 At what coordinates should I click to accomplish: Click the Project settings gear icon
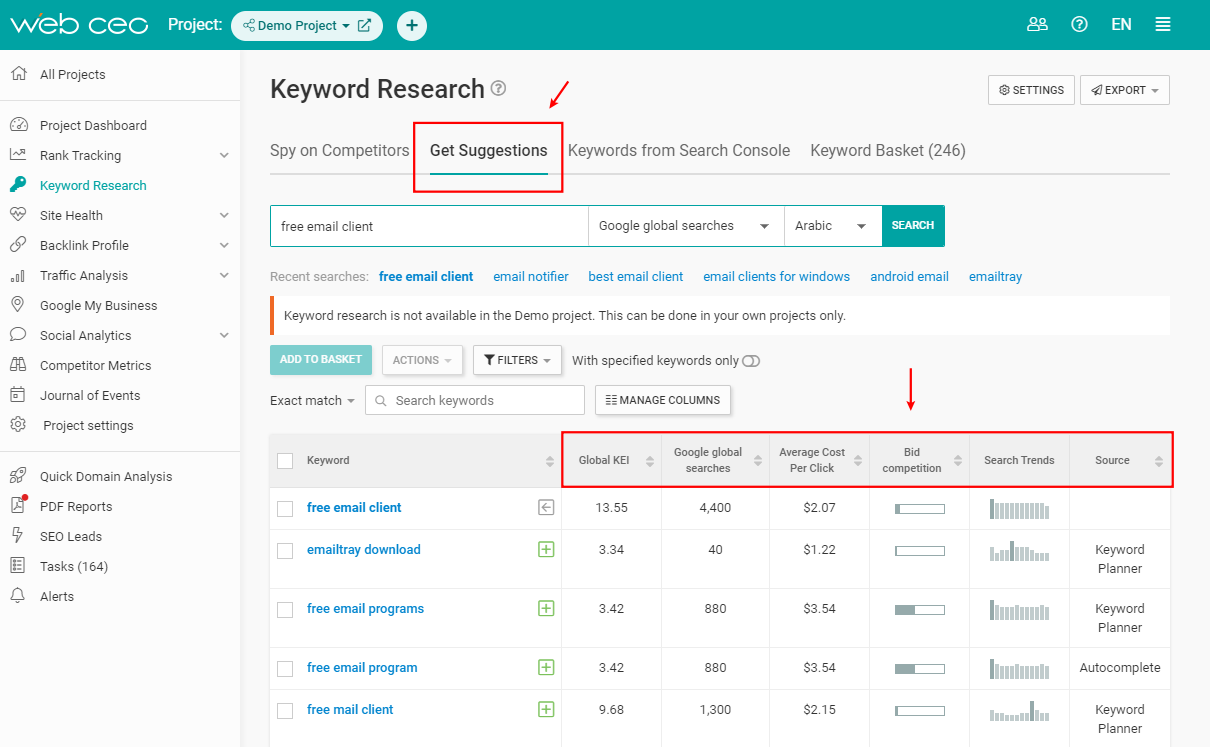pyautogui.click(x=18, y=425)
